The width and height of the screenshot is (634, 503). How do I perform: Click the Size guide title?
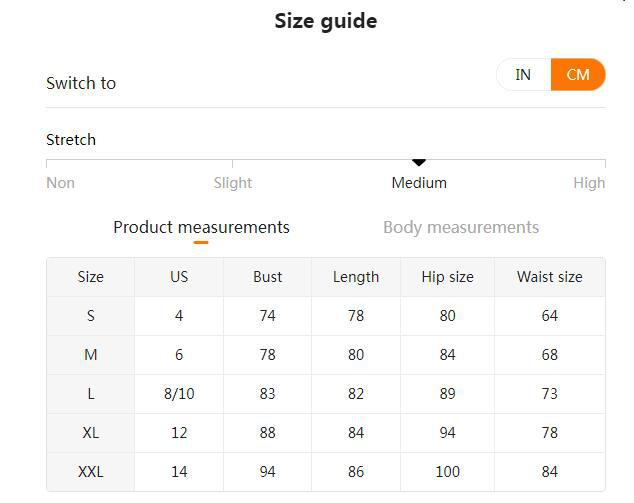click(326, 21)
